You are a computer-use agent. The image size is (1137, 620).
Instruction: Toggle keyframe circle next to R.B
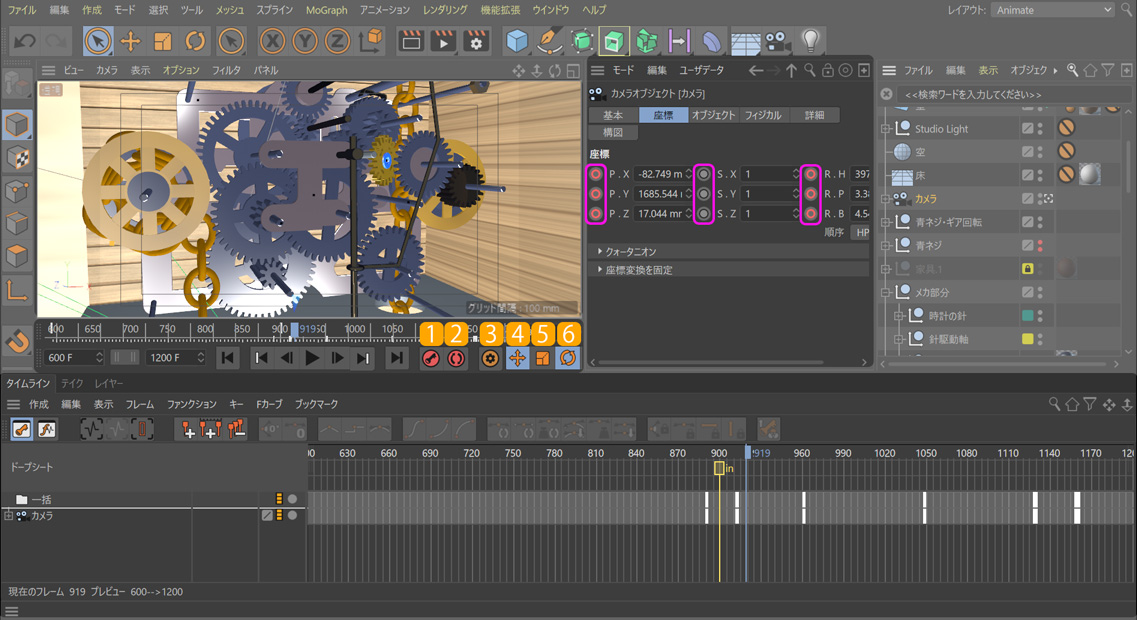click(811, 214)
